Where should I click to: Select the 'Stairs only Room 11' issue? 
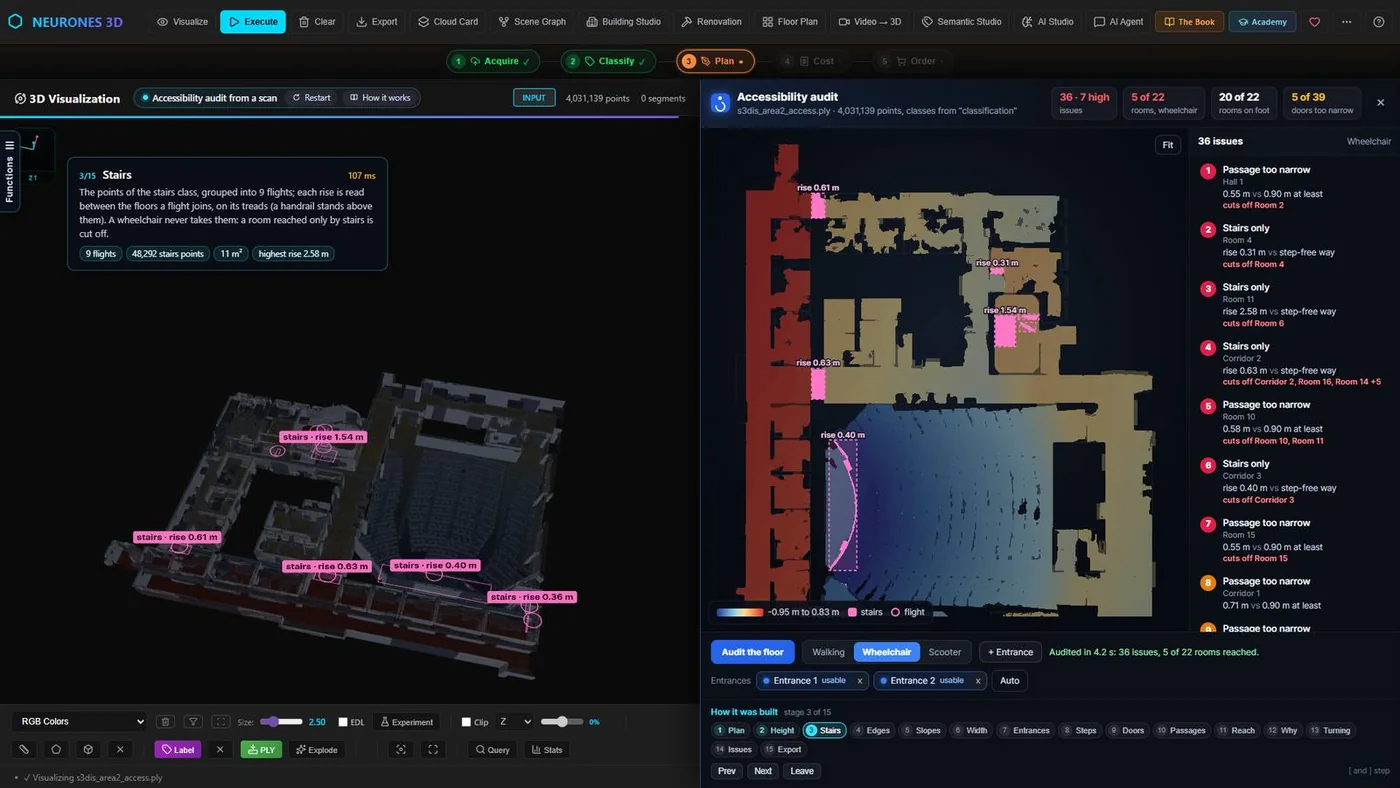tap(1295, 305)
